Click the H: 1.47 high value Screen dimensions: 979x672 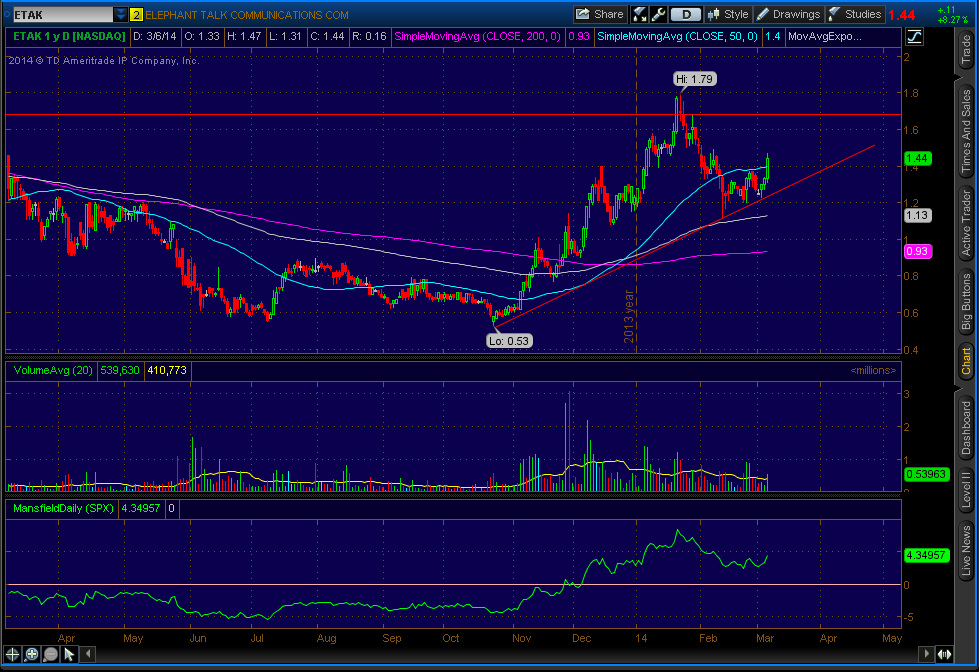(x=244, y=36)
